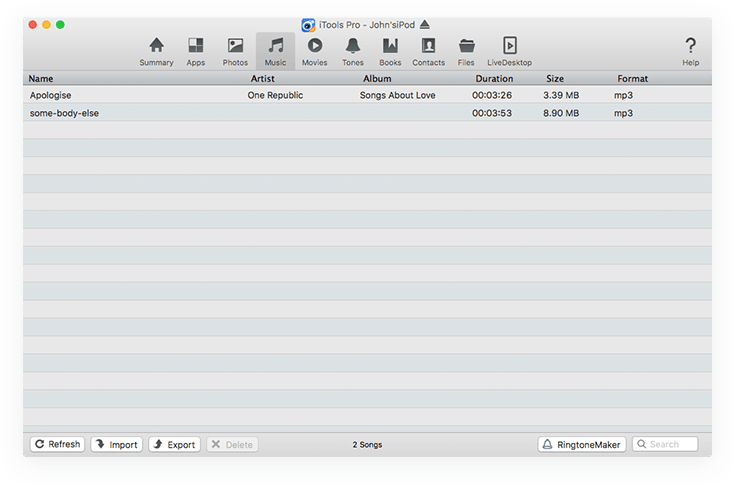735x486 pixels.
Task: Click the duration 00:03:53
Action: coord(492,113)
